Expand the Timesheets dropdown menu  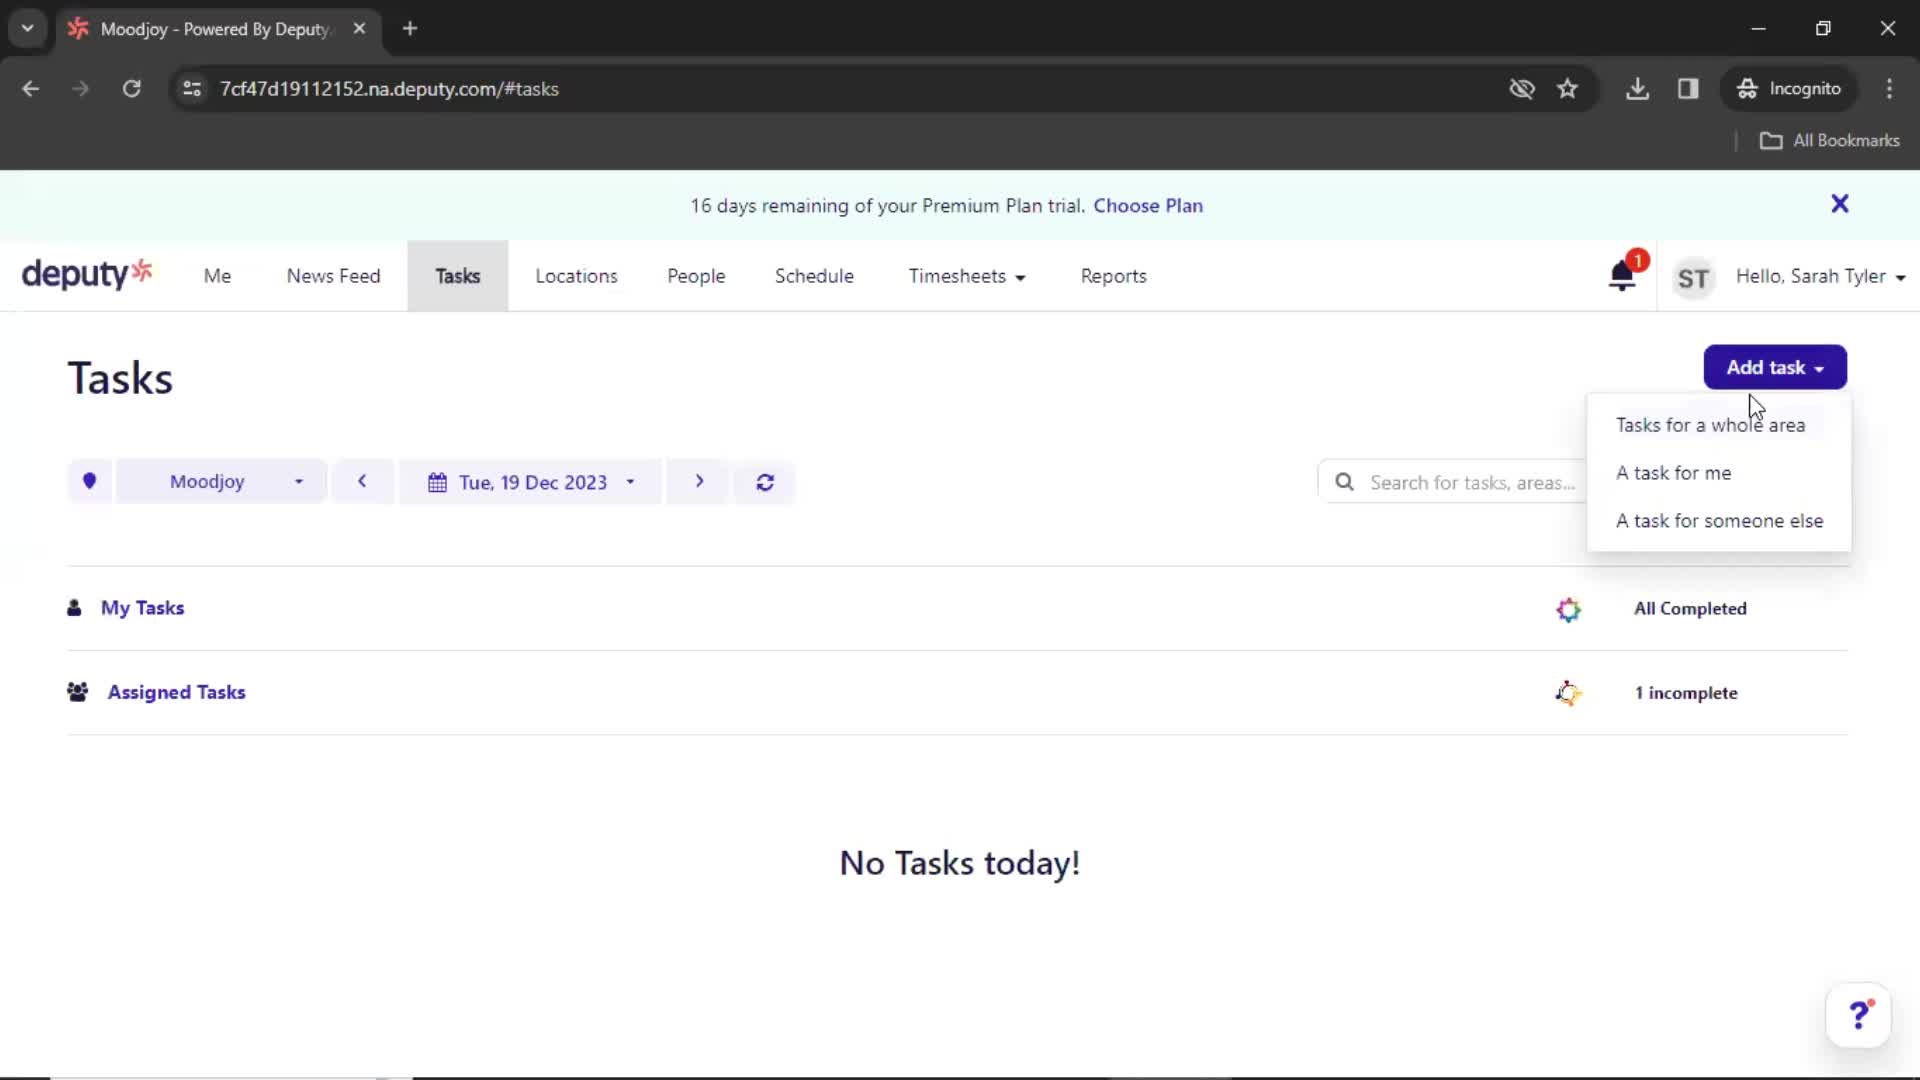967,276
